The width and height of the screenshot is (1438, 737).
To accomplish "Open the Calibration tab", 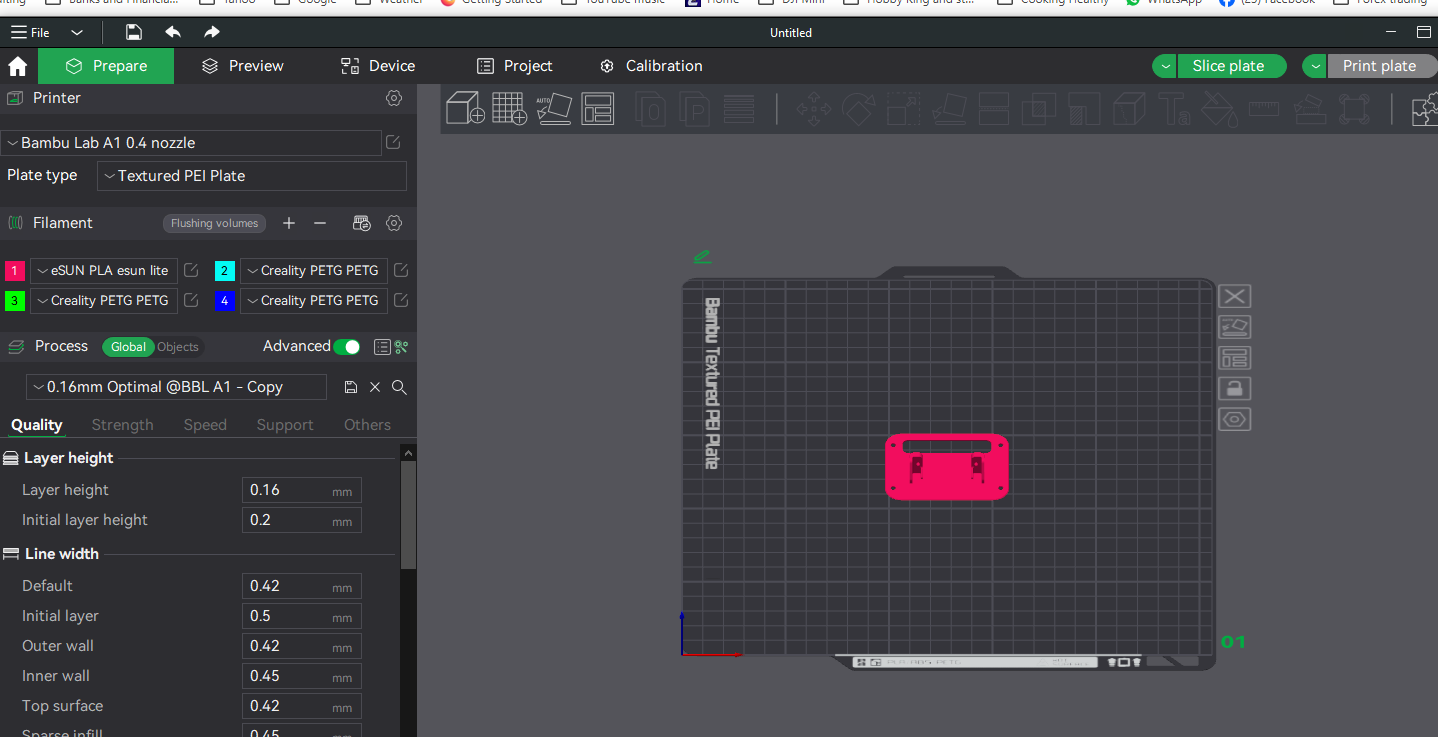I will coord(651,66).
